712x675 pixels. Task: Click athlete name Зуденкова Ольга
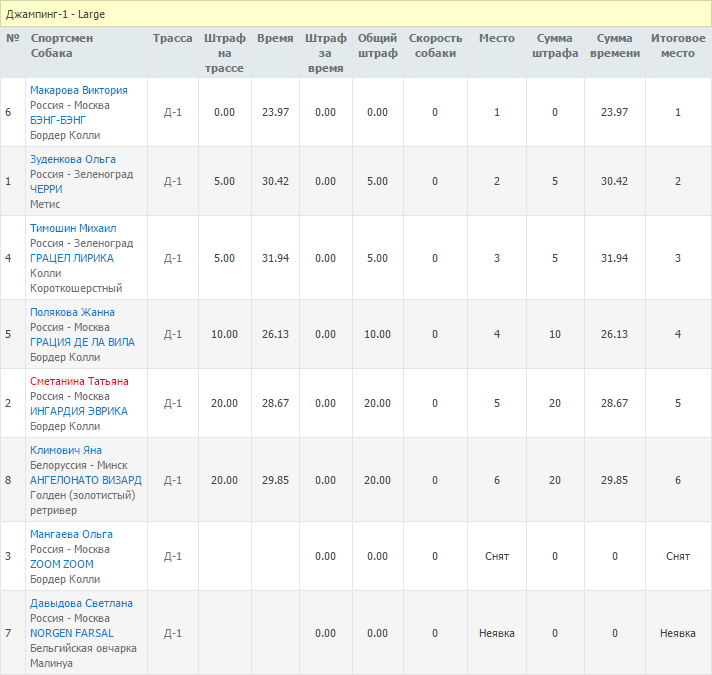72,159
